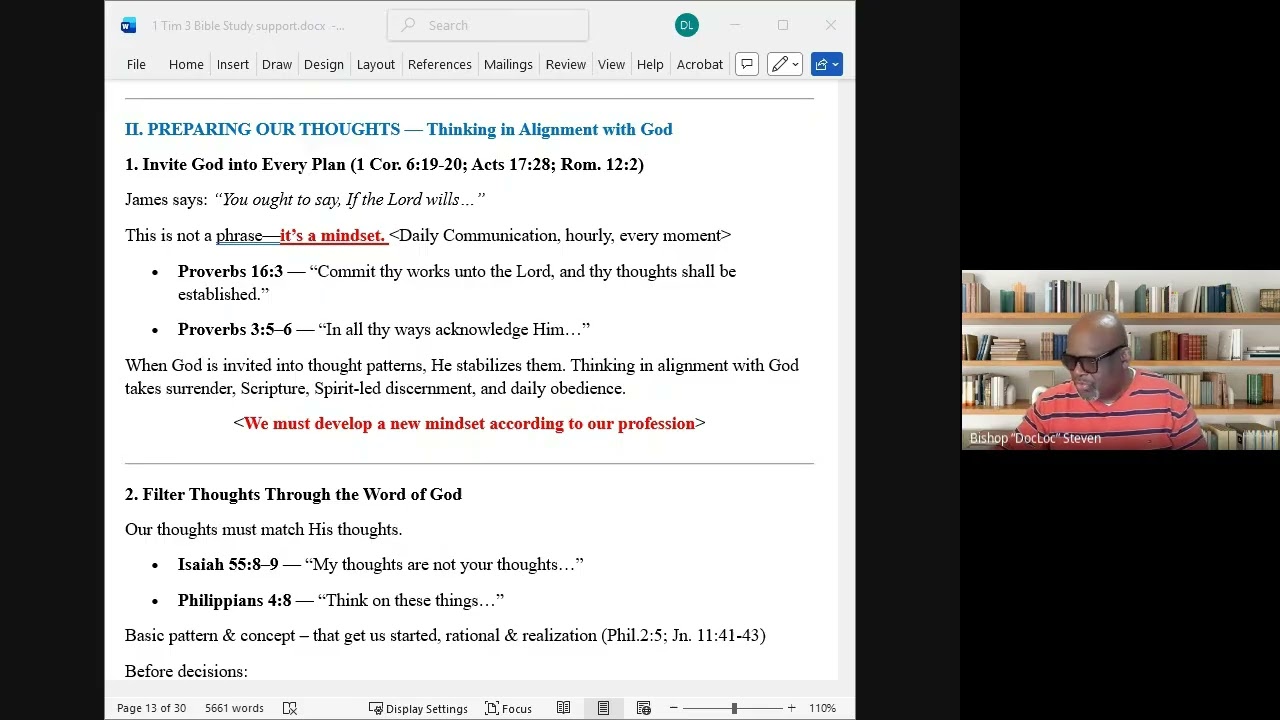Image resolution: width=1280 pixels, height=720 pixels.
Task: Switch to the Insert ribbon tab
Action: tap(233, 64)
